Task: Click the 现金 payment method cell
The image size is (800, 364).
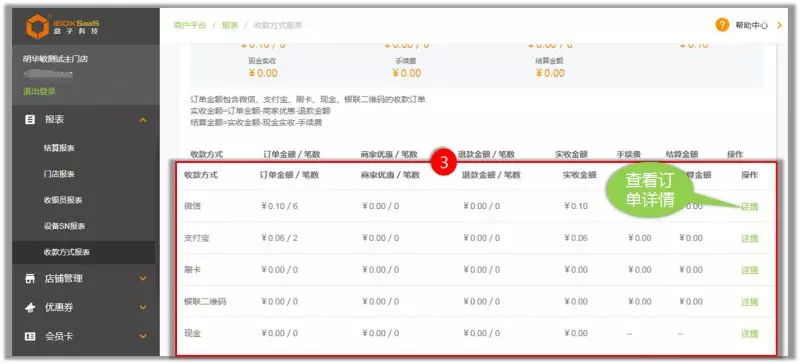Action: 192,333
